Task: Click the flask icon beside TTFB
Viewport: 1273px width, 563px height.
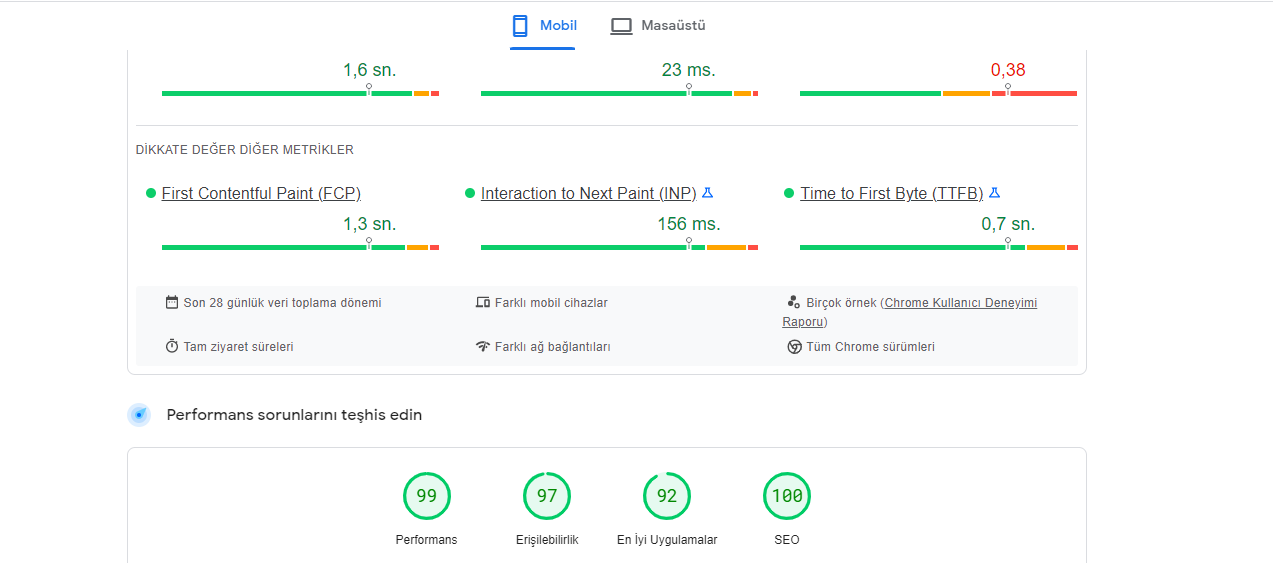Action: click(x=995, y=193)
